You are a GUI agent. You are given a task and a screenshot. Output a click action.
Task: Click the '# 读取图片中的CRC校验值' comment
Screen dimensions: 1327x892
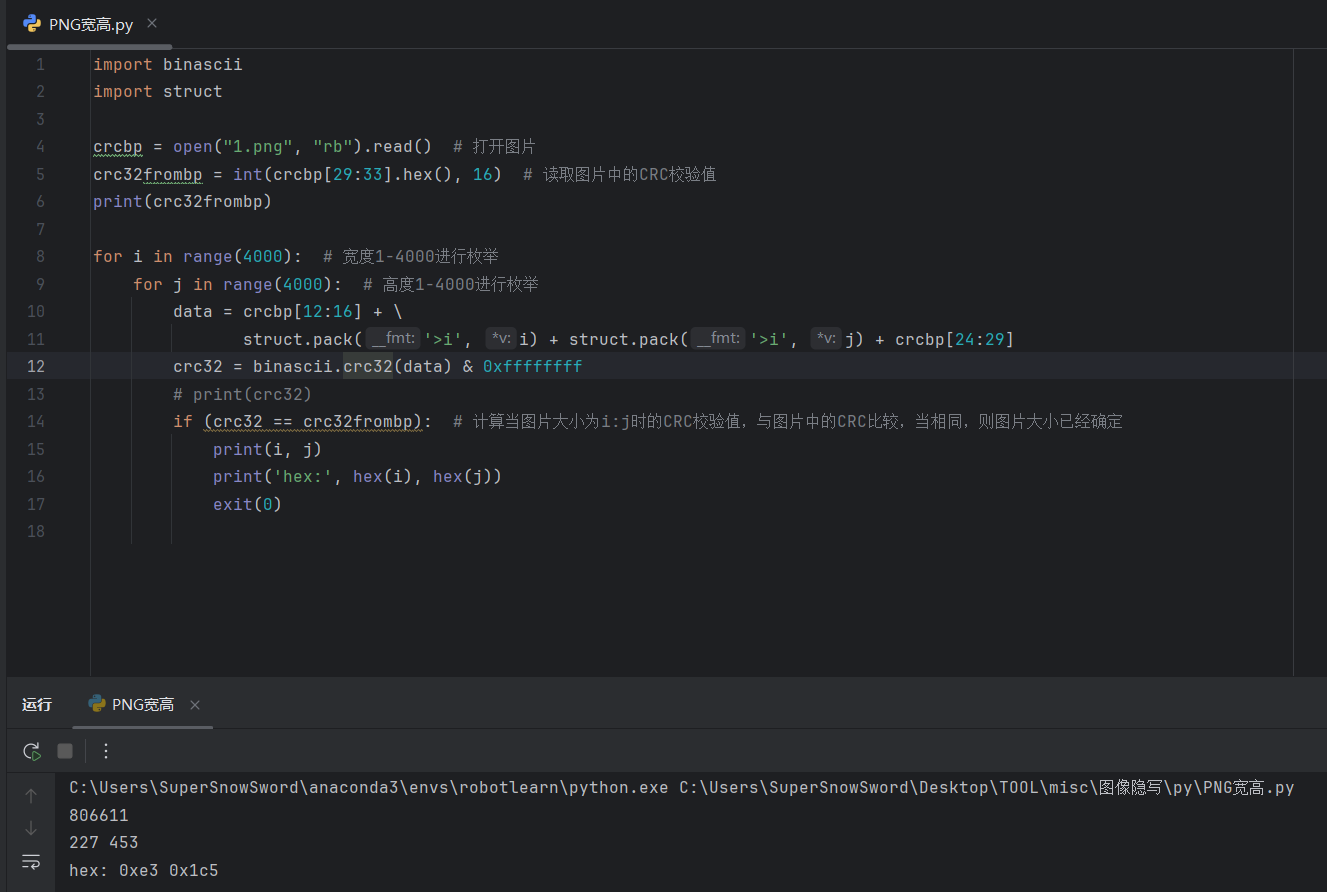click(x=620, y=174)
